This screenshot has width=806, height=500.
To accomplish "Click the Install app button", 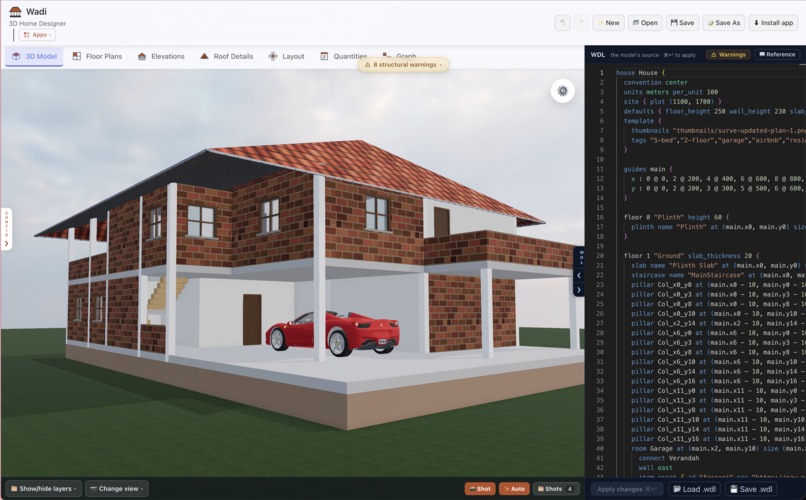I will pos(773,23).
